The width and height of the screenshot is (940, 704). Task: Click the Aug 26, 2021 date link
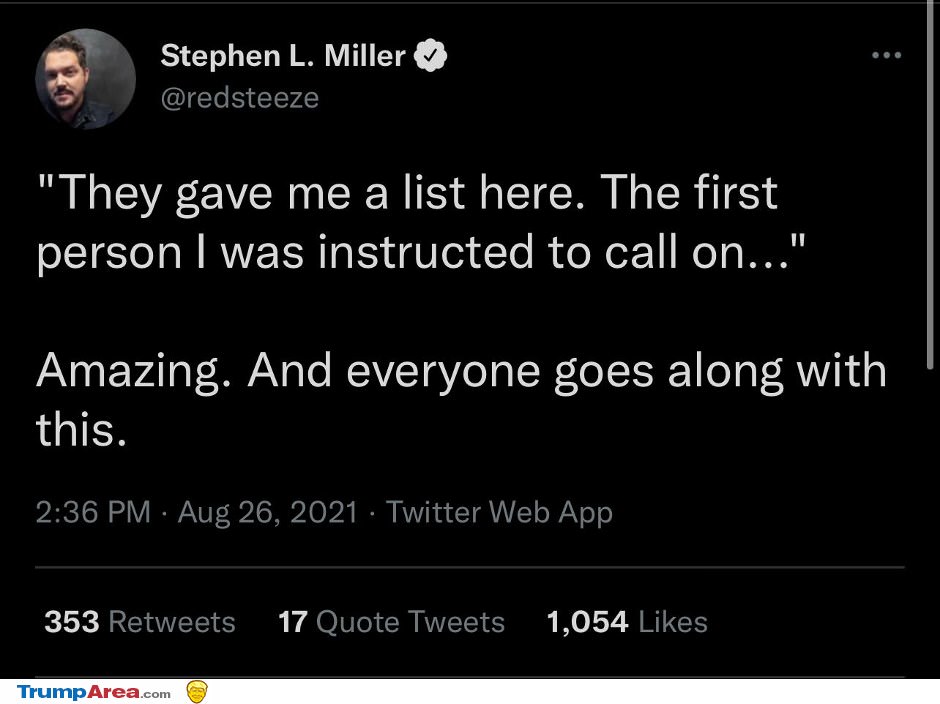(268, 513)
